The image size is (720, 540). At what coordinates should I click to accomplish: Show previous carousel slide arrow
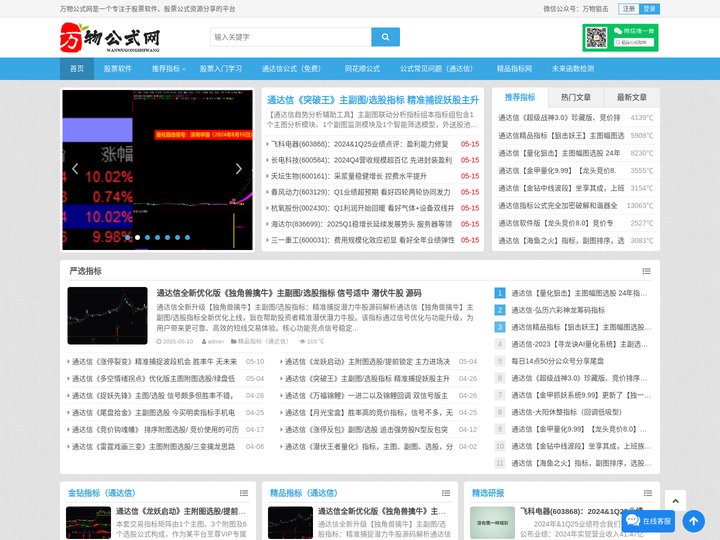(75, 169)
